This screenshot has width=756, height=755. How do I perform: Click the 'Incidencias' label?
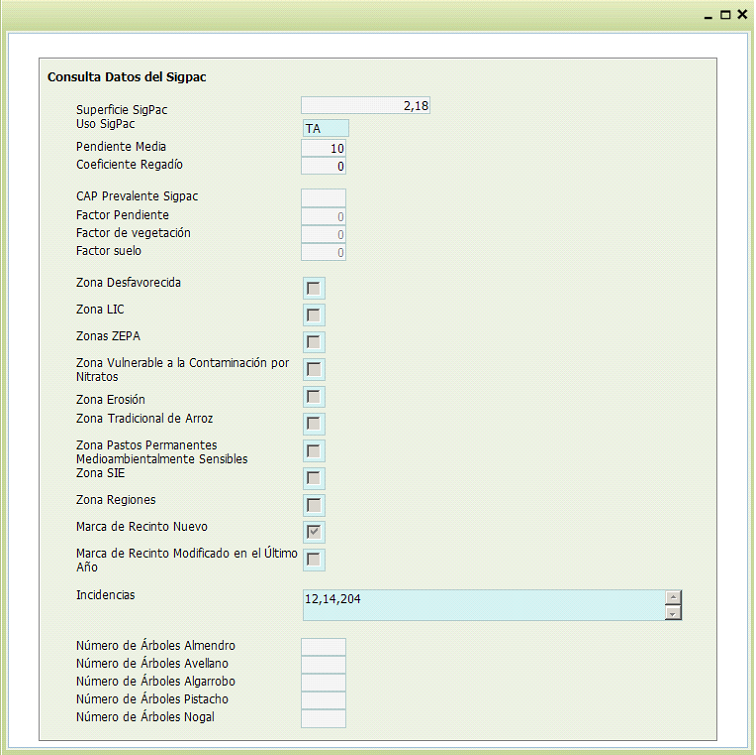click(x=106, y=595)
